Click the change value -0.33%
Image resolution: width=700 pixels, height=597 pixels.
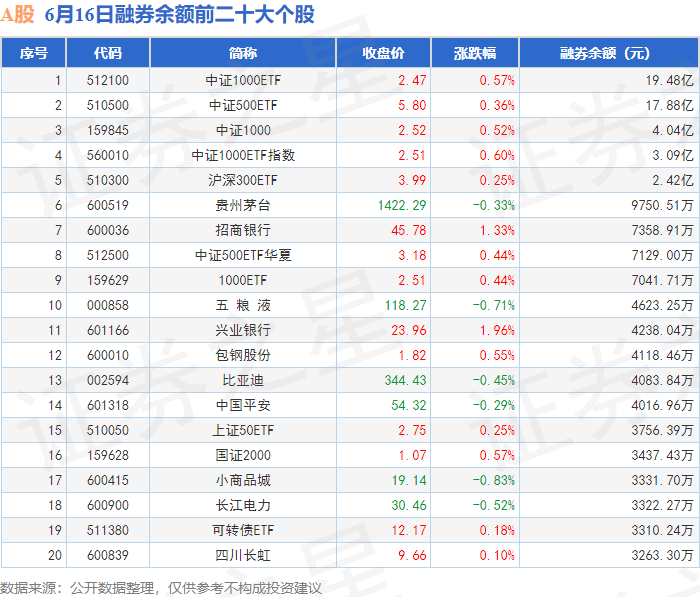[x=494, y=205]
